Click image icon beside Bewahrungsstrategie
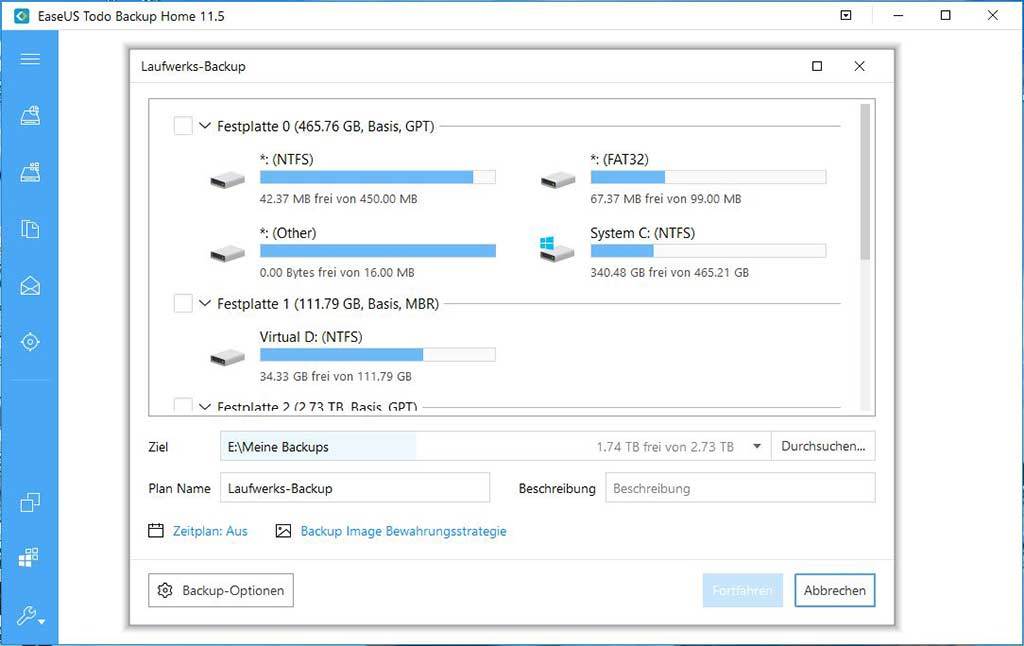The image size is (1024, 646). 283,531
